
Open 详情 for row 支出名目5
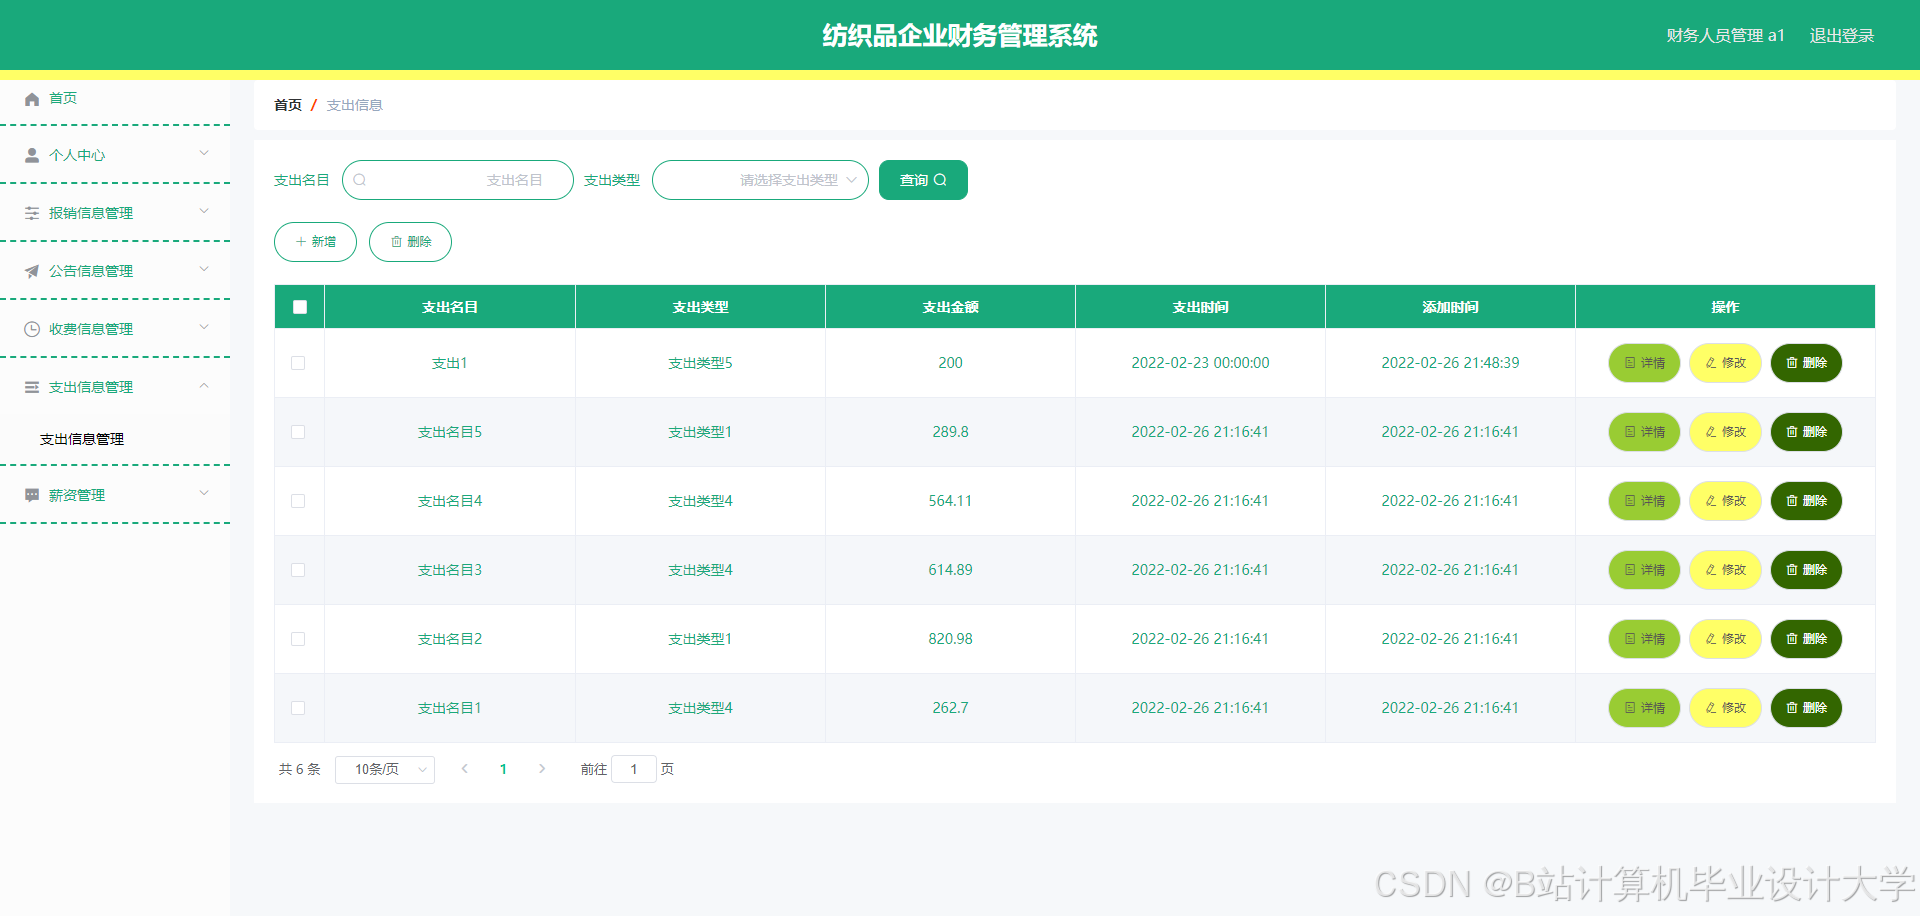[x=1644, y=432]
